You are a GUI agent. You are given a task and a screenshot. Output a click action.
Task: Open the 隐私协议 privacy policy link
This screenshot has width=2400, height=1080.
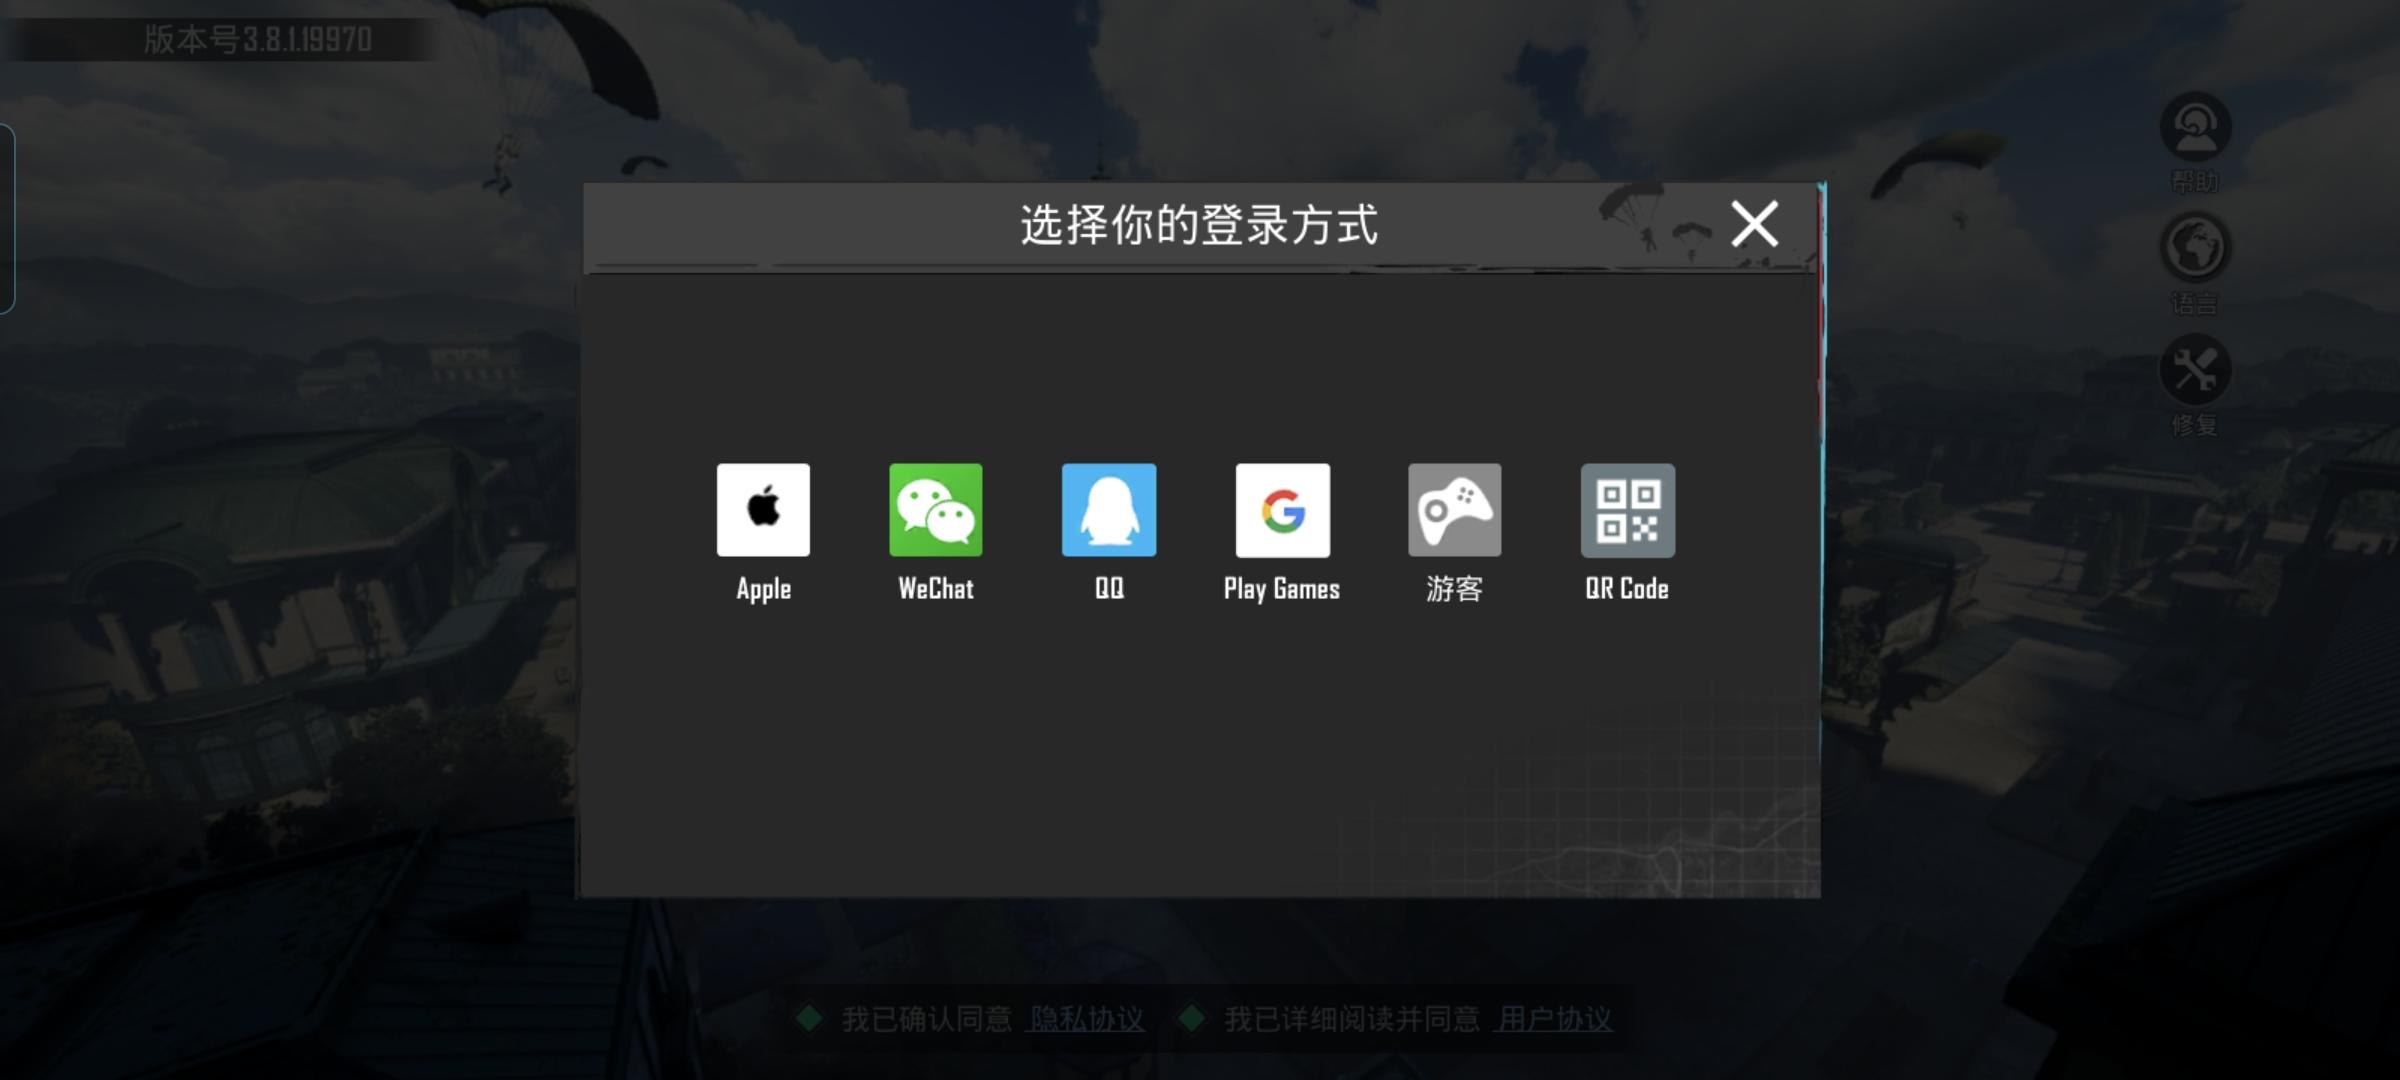(1087, 1019)
